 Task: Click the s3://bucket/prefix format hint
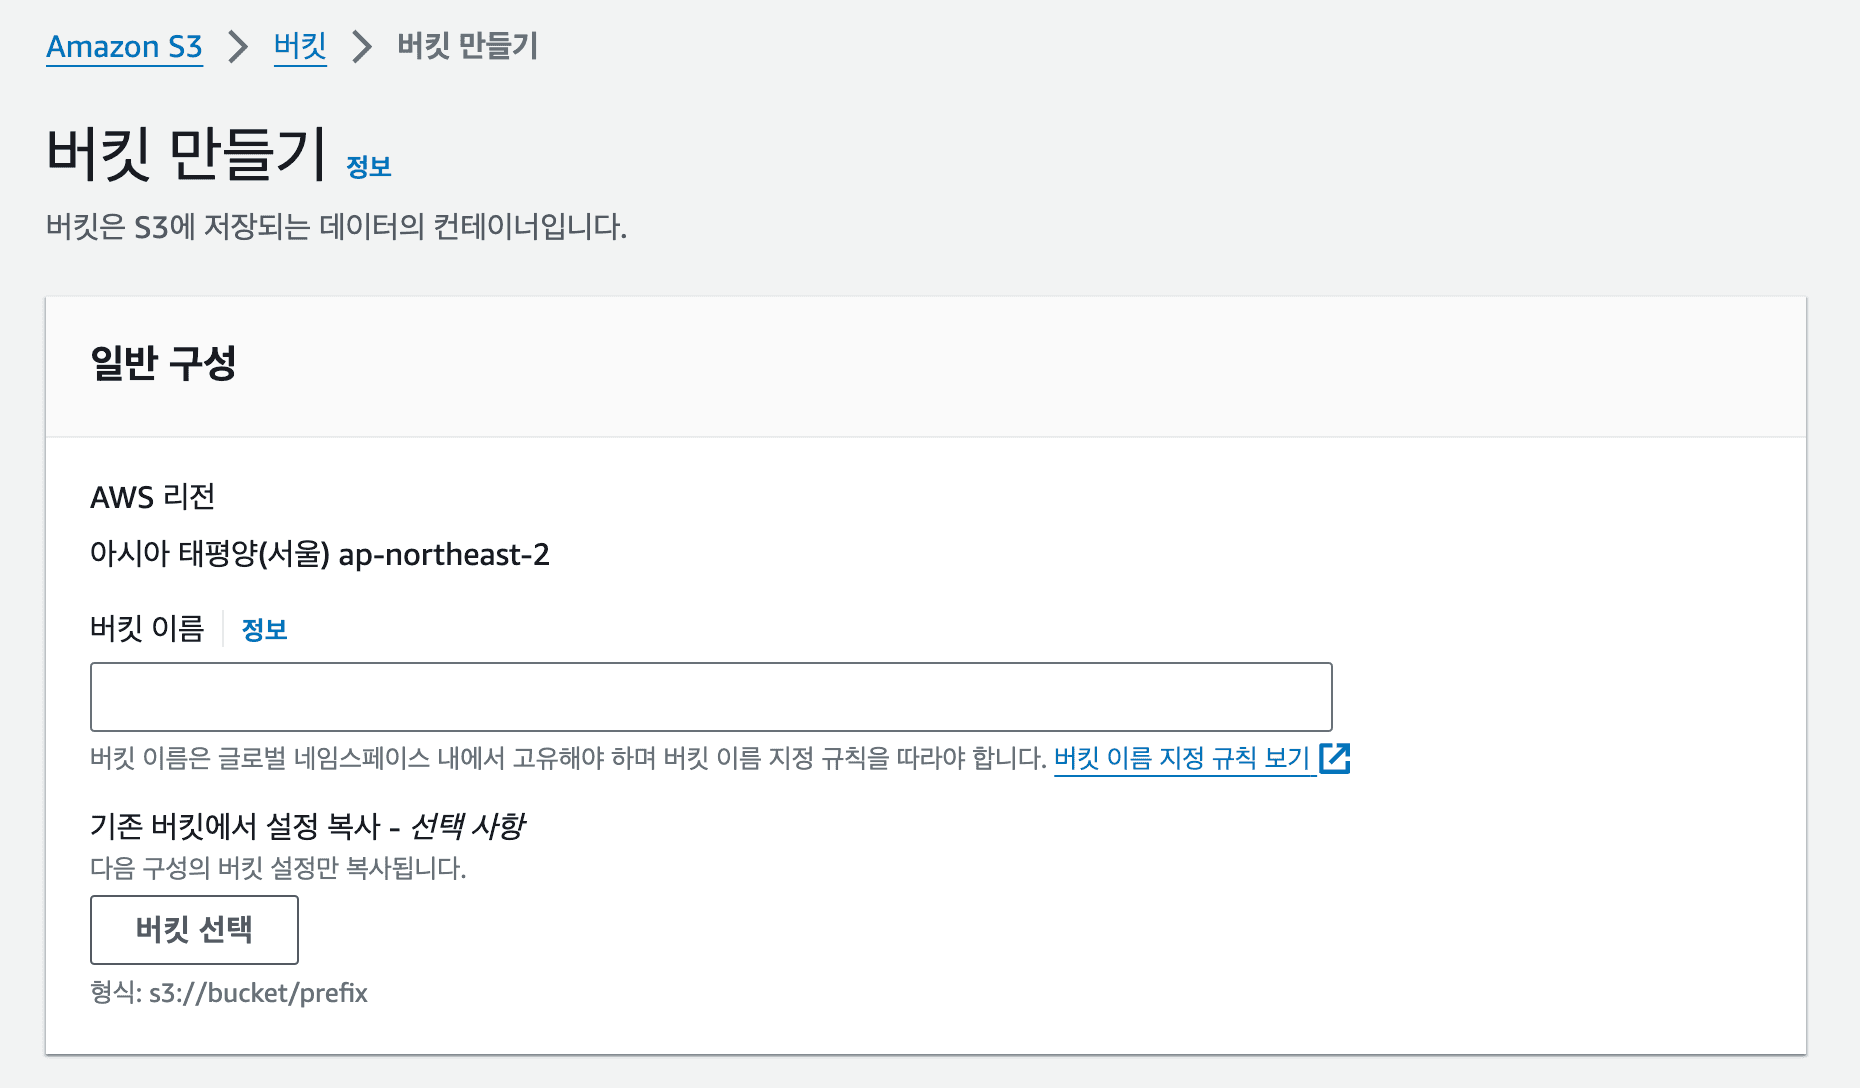coord(229,993)
